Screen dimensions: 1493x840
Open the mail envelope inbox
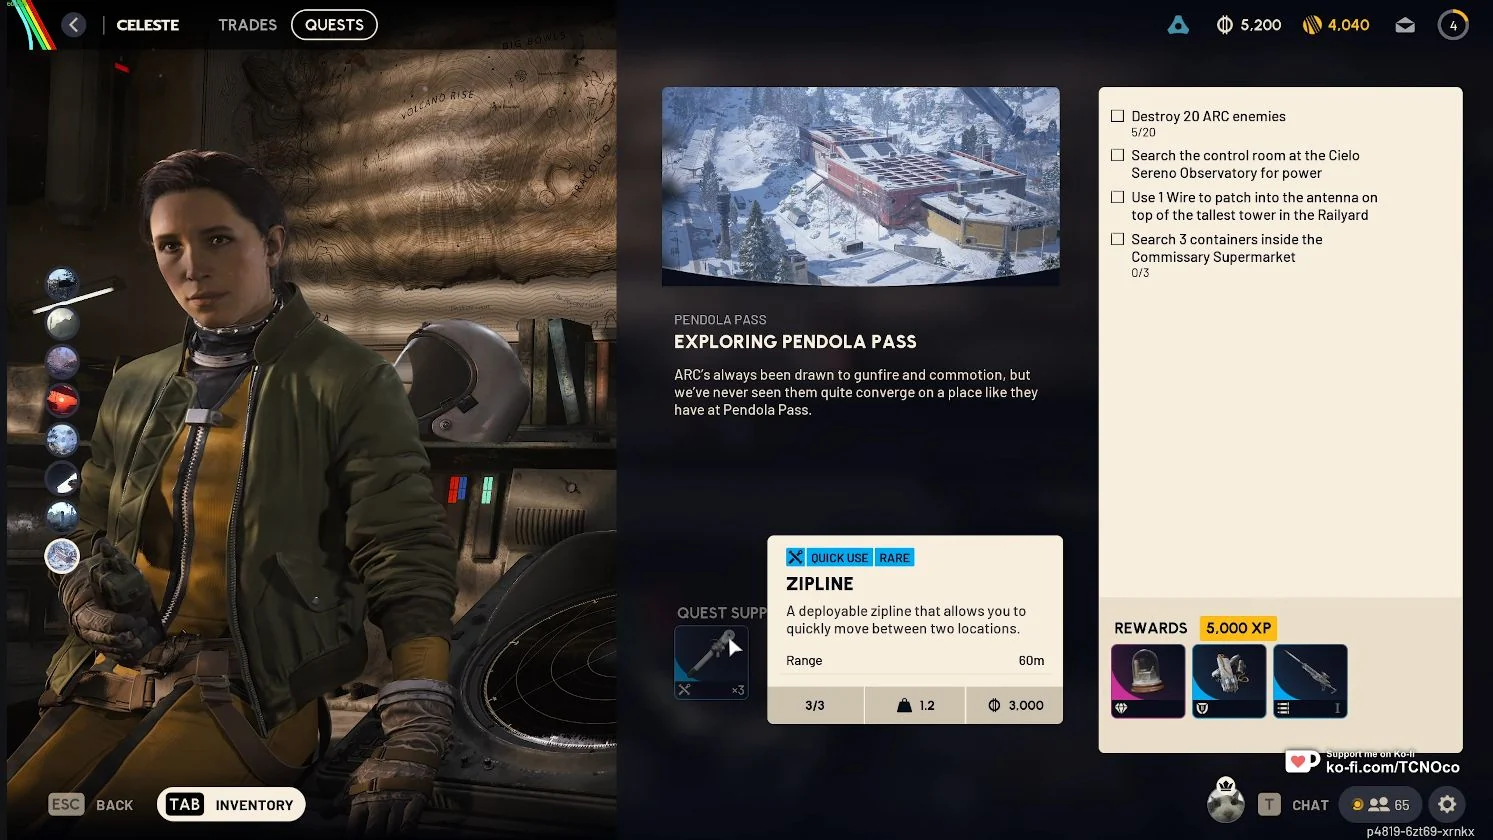[x=1405, y=25]
